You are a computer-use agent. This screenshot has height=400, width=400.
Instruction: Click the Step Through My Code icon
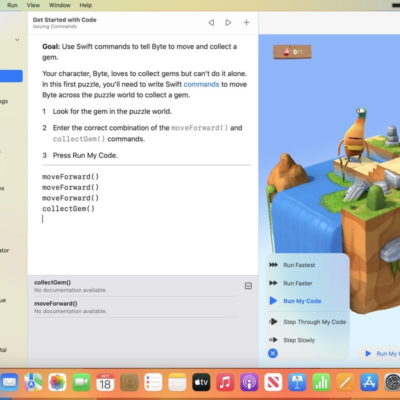click(273, 322)
